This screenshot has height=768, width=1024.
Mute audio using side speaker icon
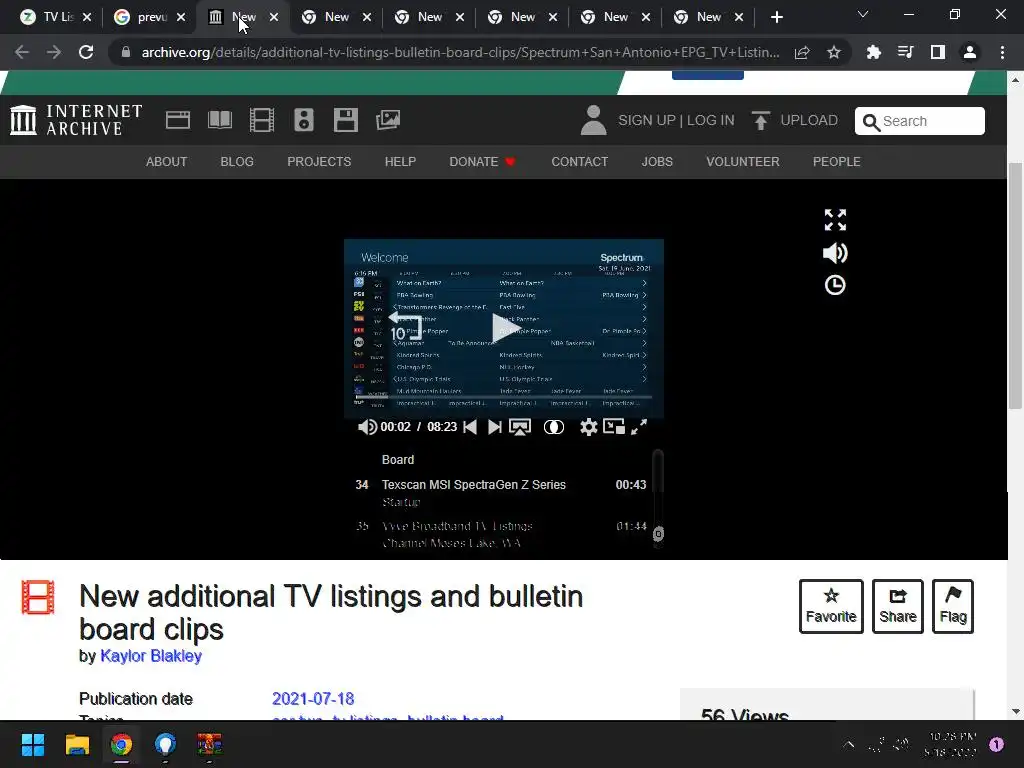coord(835,253)
